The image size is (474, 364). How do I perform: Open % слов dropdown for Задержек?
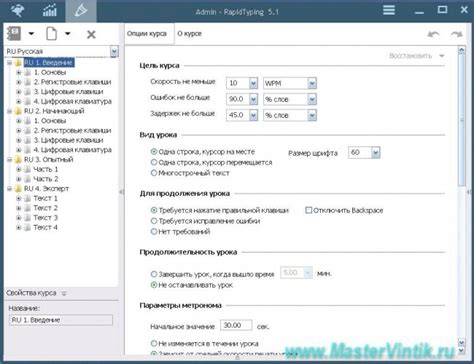click(312, 115)
